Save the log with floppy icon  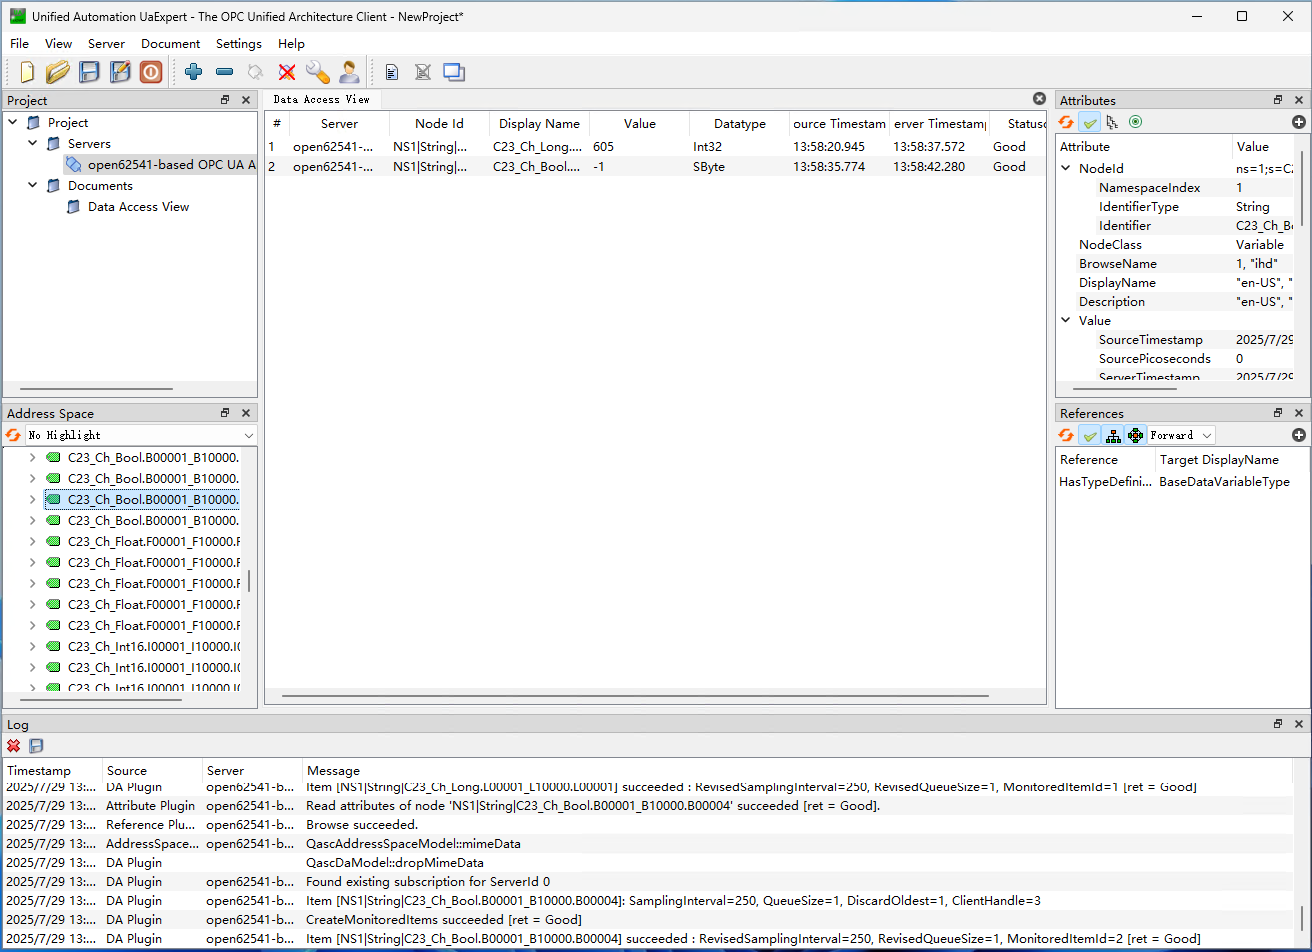36,746
